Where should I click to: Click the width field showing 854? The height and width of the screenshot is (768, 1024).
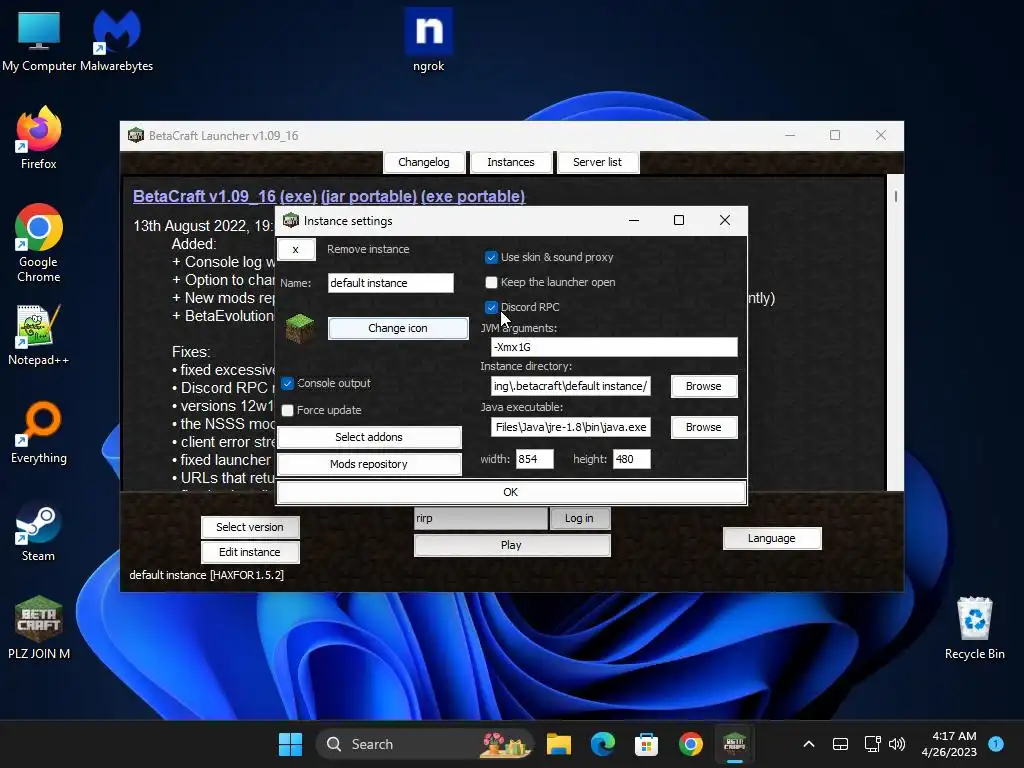pyautogui.click(x=534, y=459)
